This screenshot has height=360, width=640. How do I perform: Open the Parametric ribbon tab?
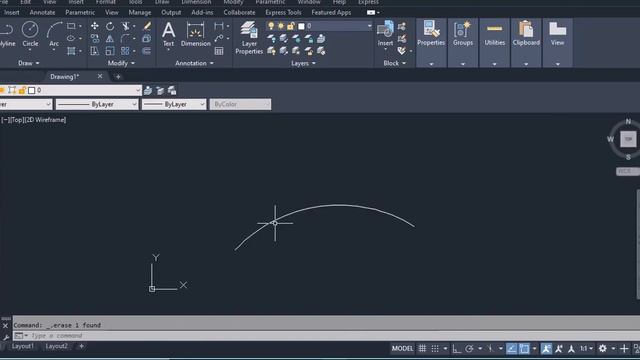(80, 13)
